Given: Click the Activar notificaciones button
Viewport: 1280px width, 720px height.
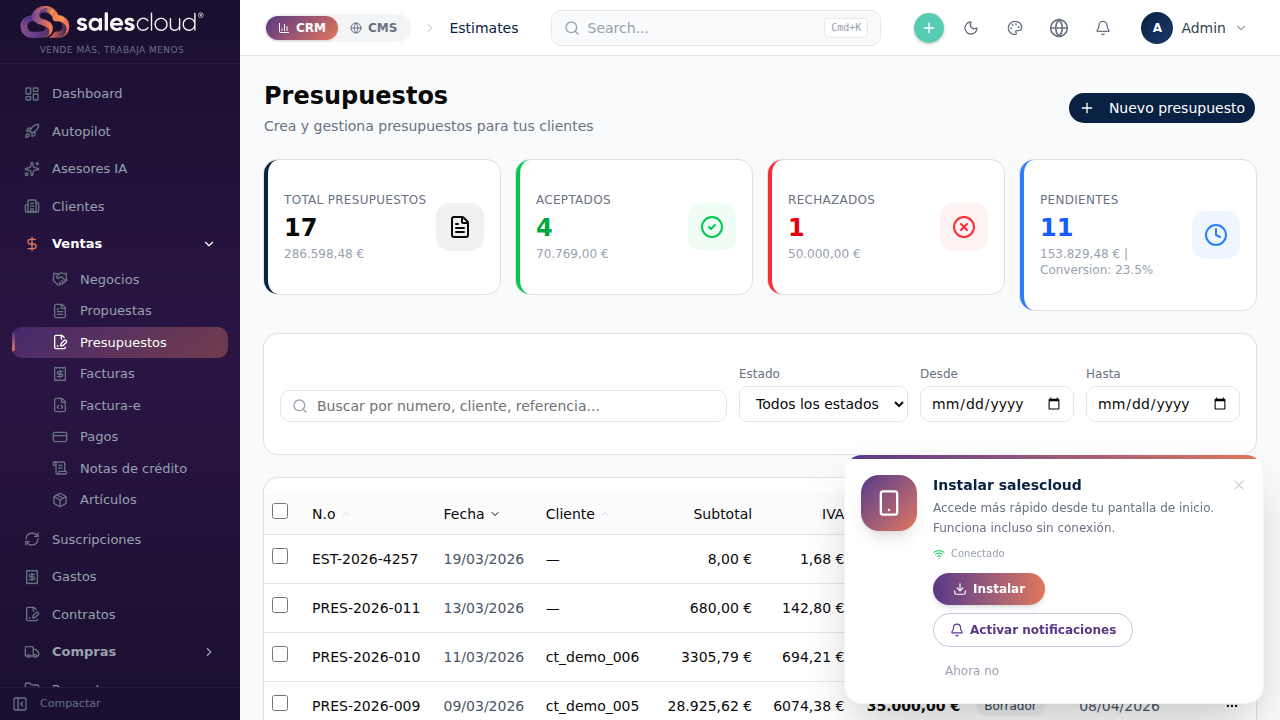Looking at the screenshot, I should tap(1032, 630).
